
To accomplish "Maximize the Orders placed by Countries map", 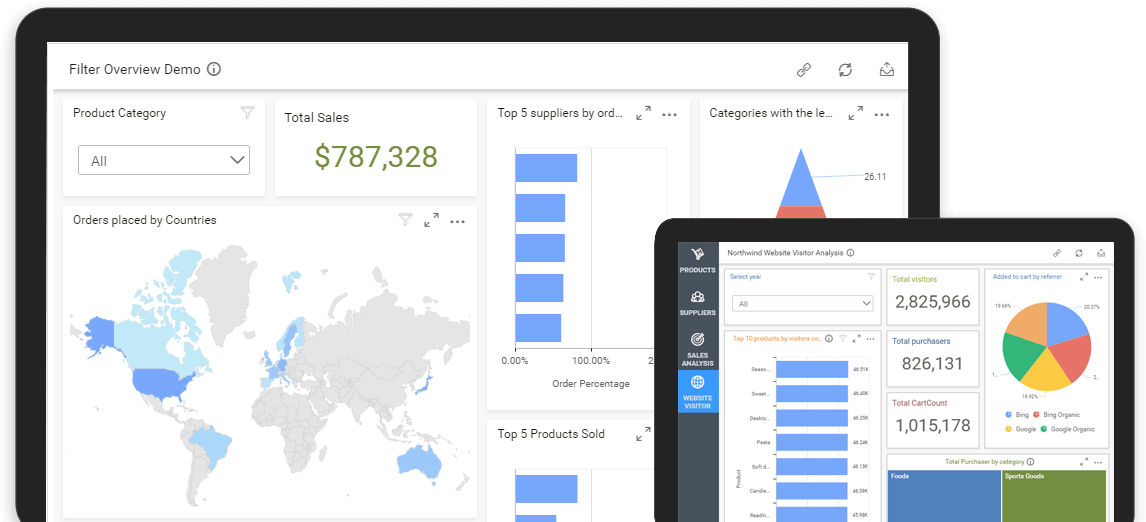I will point(431,219).
